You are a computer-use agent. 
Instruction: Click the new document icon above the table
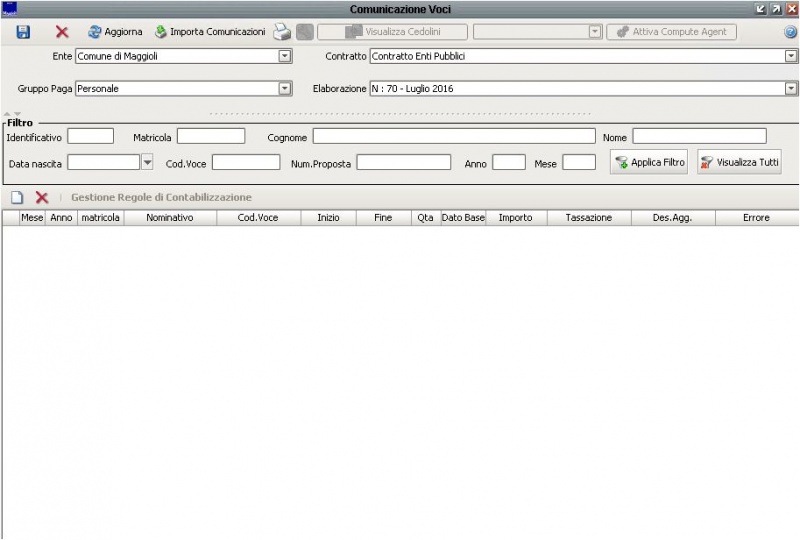tap(17, 197)
